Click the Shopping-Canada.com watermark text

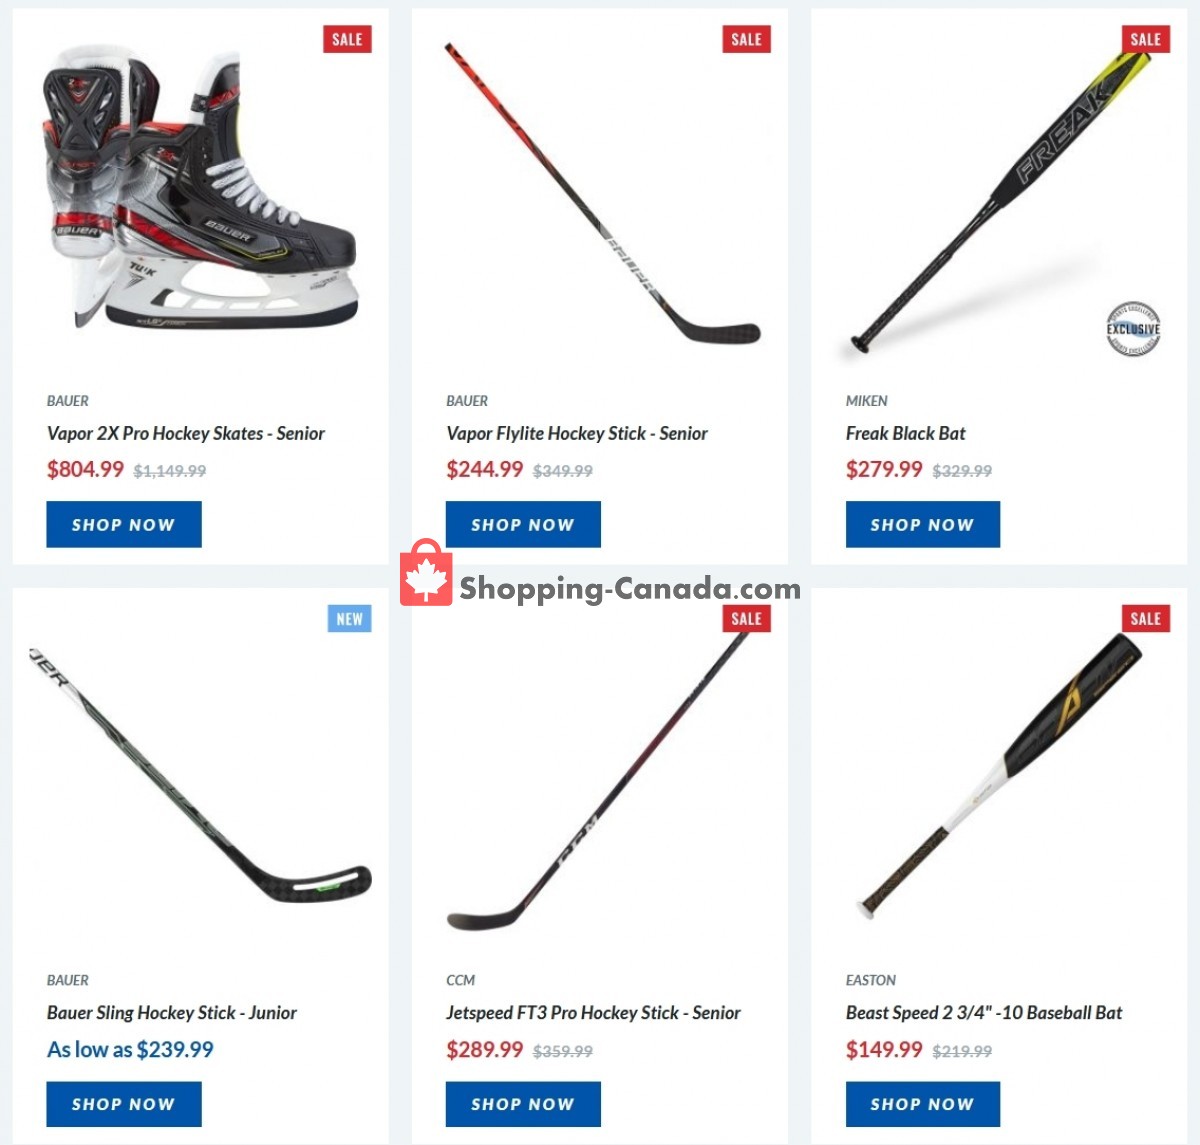pos(630,589)
